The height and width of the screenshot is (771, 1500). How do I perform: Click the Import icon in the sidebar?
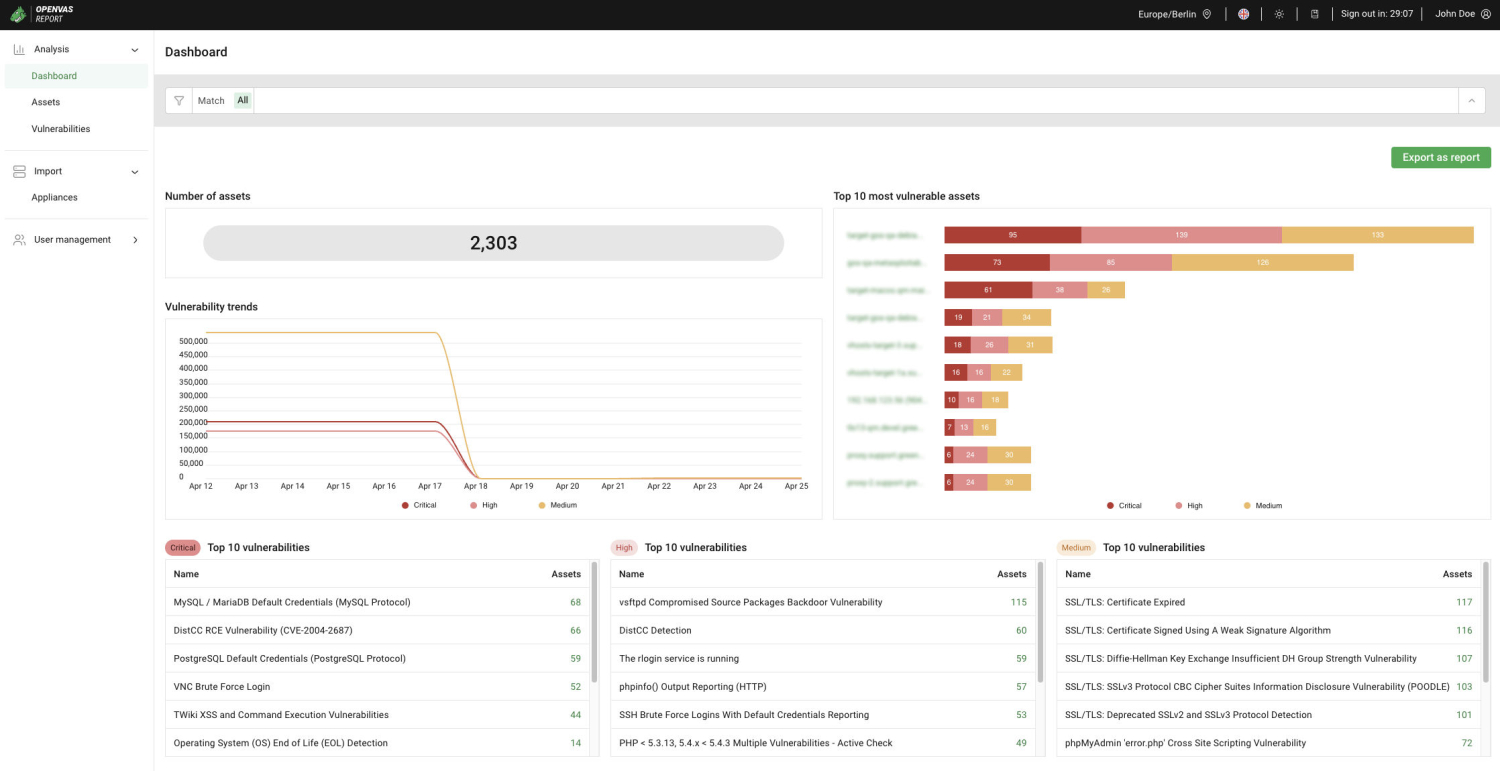click(19, 171)
